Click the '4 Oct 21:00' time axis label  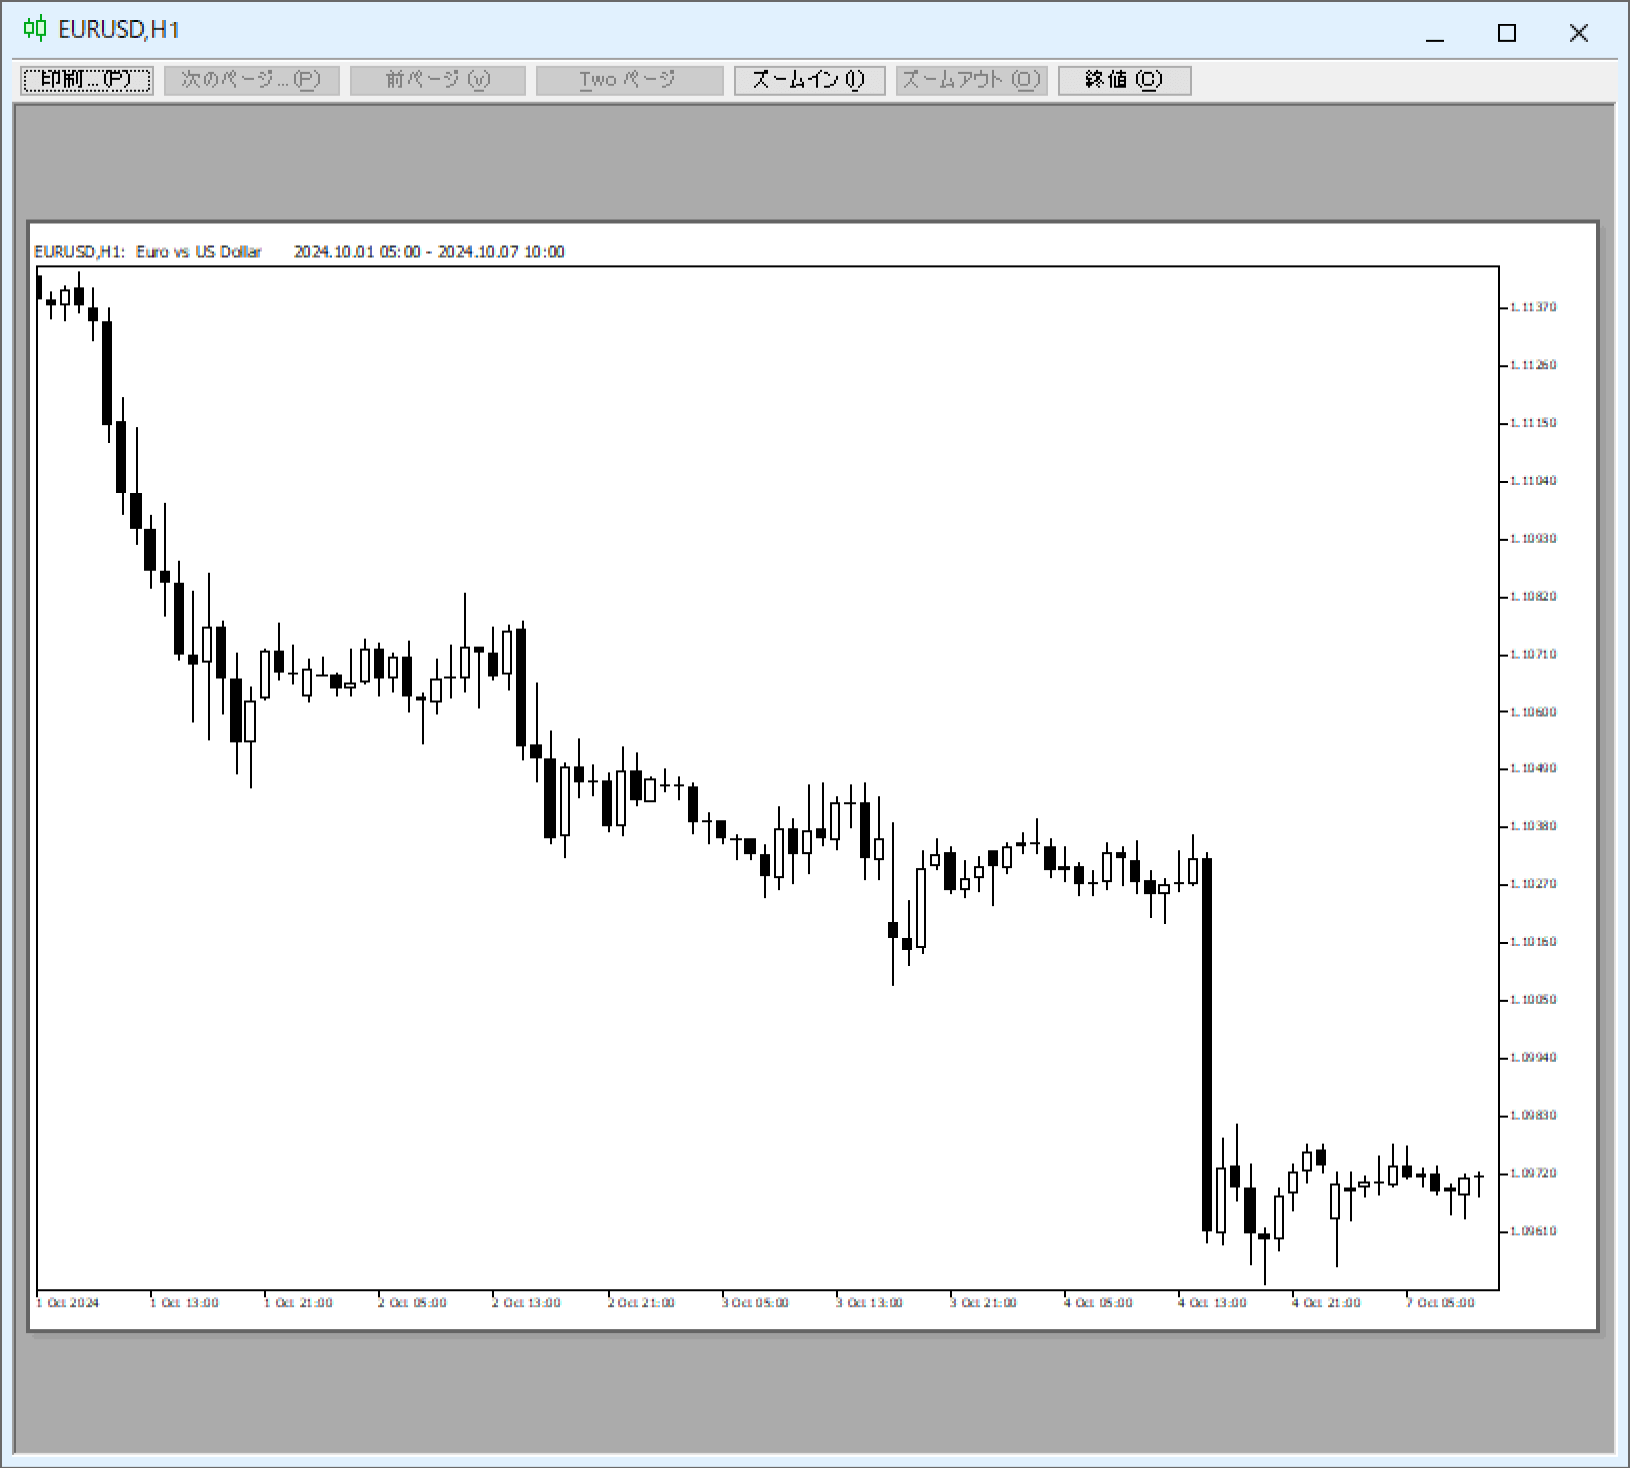click(x=1326, y=1303)
